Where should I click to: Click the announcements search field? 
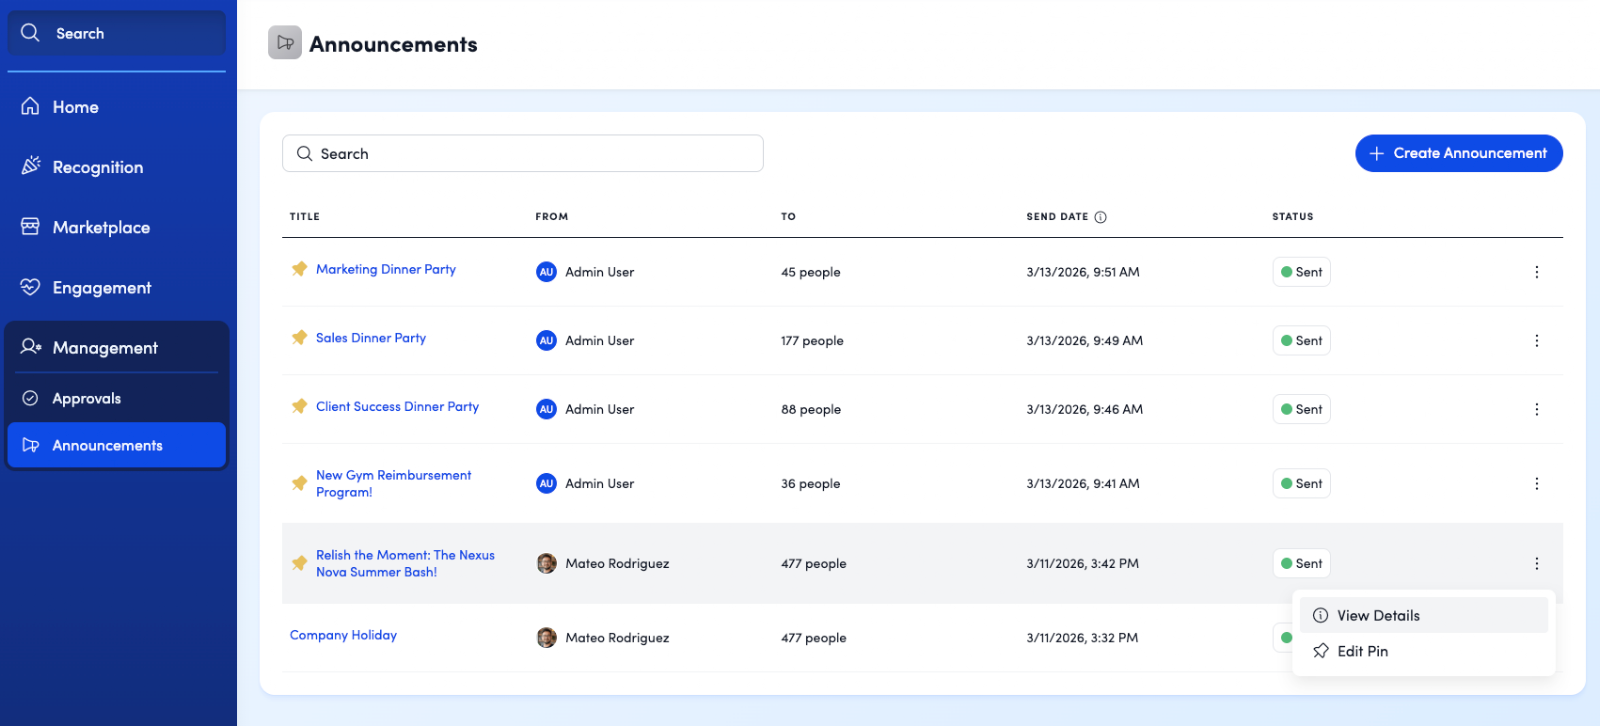coord(523,154)
